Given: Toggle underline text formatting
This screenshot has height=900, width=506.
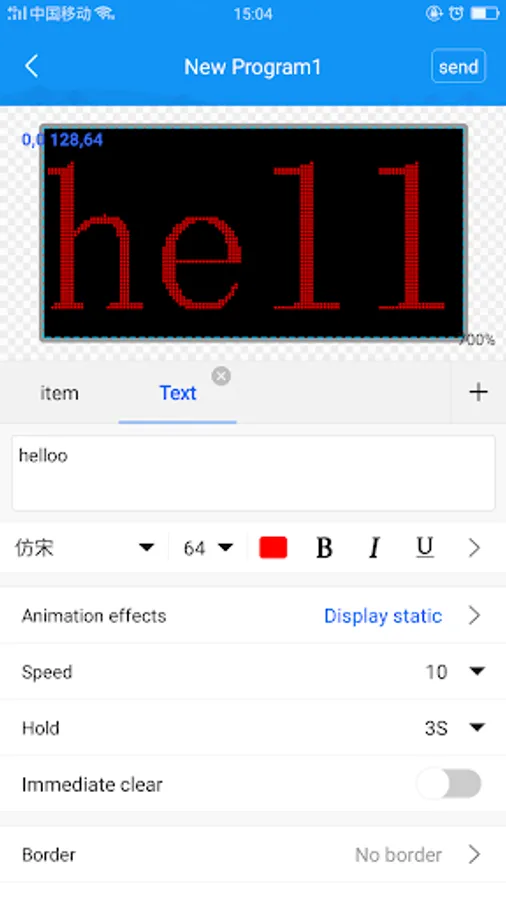Looking at the screenshot, I should point(425,548).
